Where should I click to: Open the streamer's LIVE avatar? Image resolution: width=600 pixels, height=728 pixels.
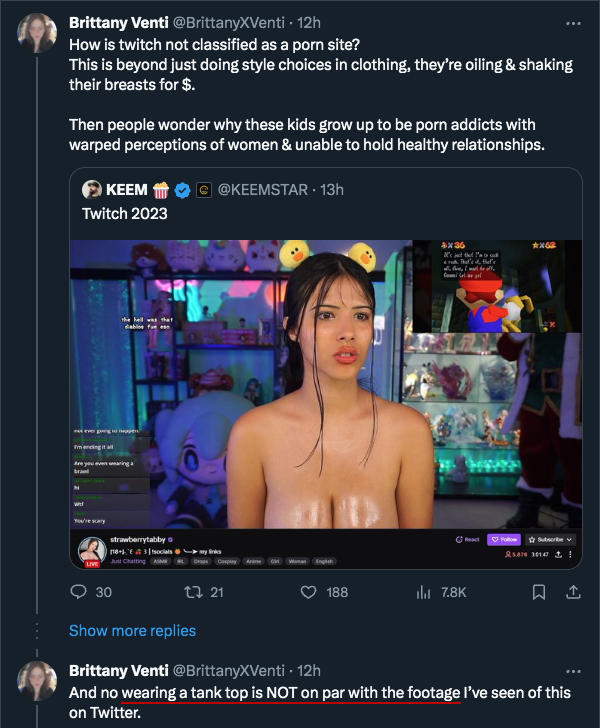91,550
